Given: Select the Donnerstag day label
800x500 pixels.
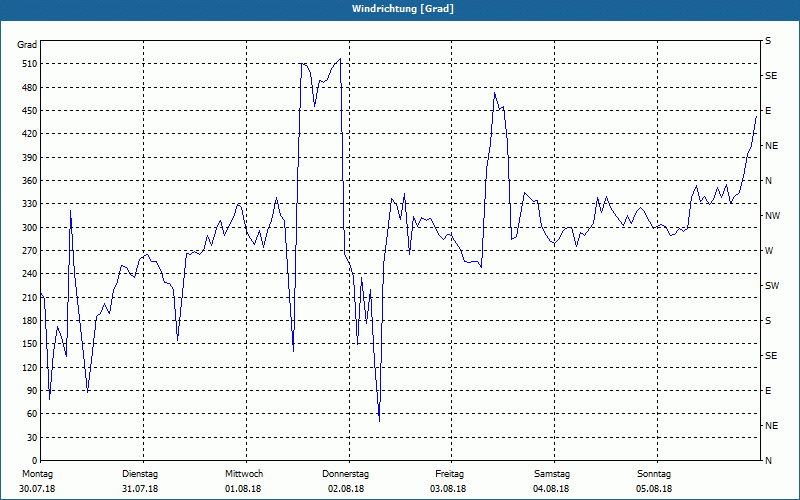Looking at the screenshot, I should click(345, 474).
